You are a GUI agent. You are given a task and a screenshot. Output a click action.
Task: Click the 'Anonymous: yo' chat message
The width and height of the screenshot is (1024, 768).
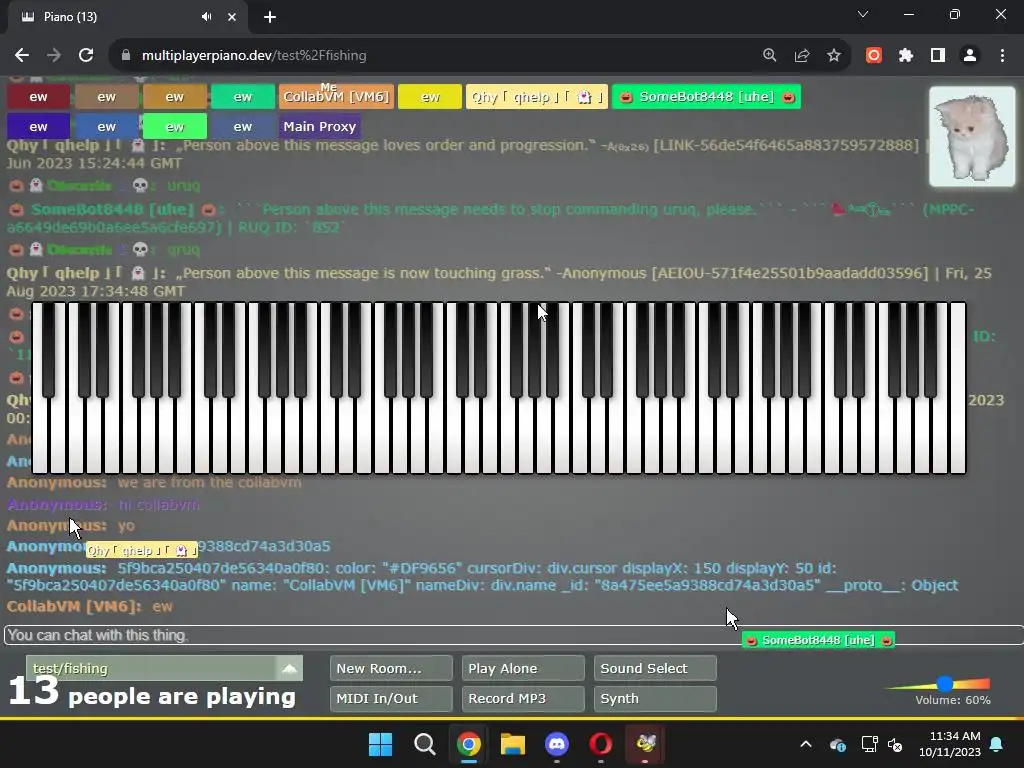point(71,526)
